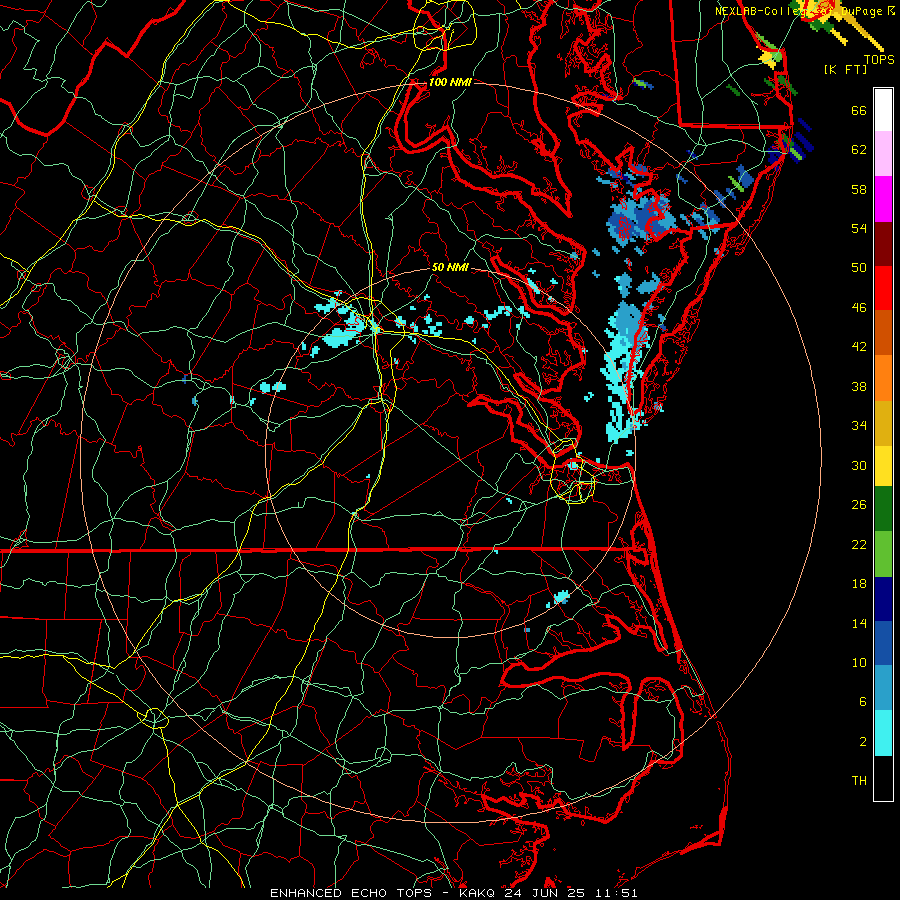The height and width of the screenshot is (900, 900).
Task: Click the medium blue legend swatch
Action: pos(883,643)
